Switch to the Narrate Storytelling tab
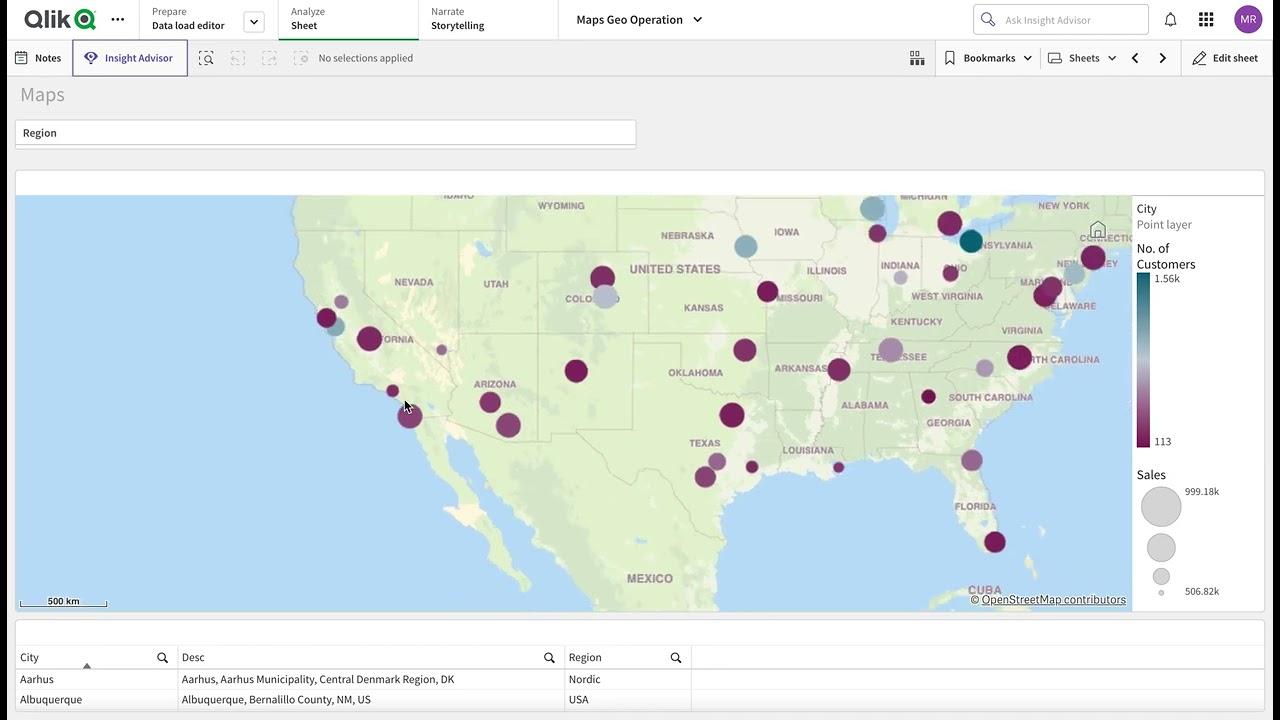The height and width of the screenshot is (720, 1280). (x=488, y=19)
